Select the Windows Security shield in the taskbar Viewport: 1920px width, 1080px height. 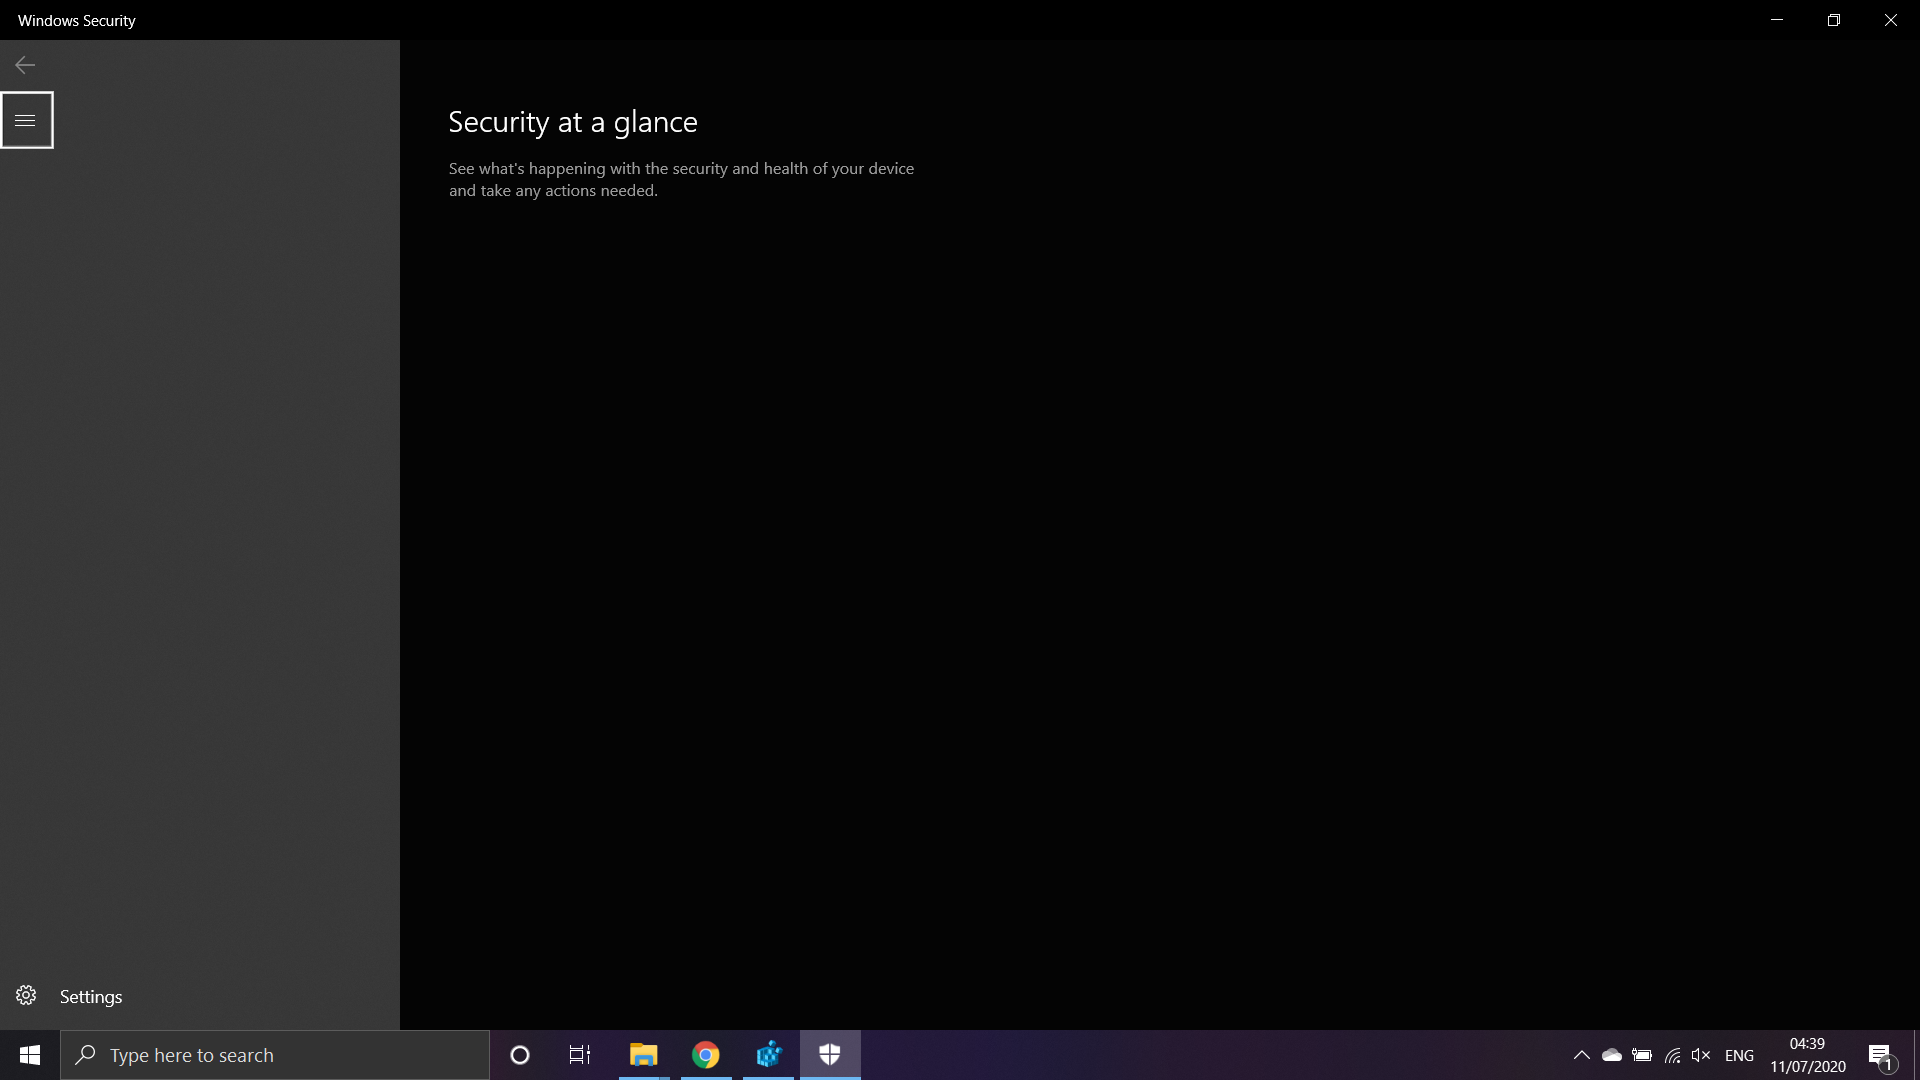pos(830,1055)
